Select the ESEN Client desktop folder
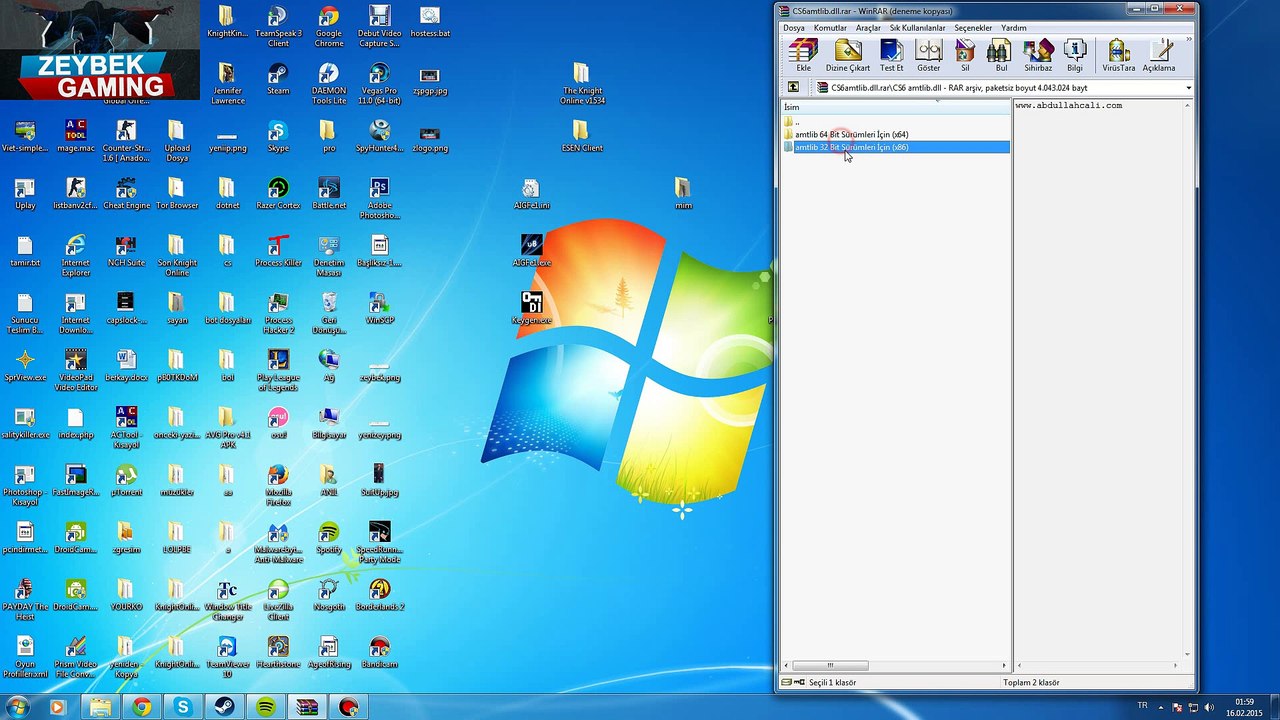Viewport: 1280px width, 720px height. click(x=582, y=137)
